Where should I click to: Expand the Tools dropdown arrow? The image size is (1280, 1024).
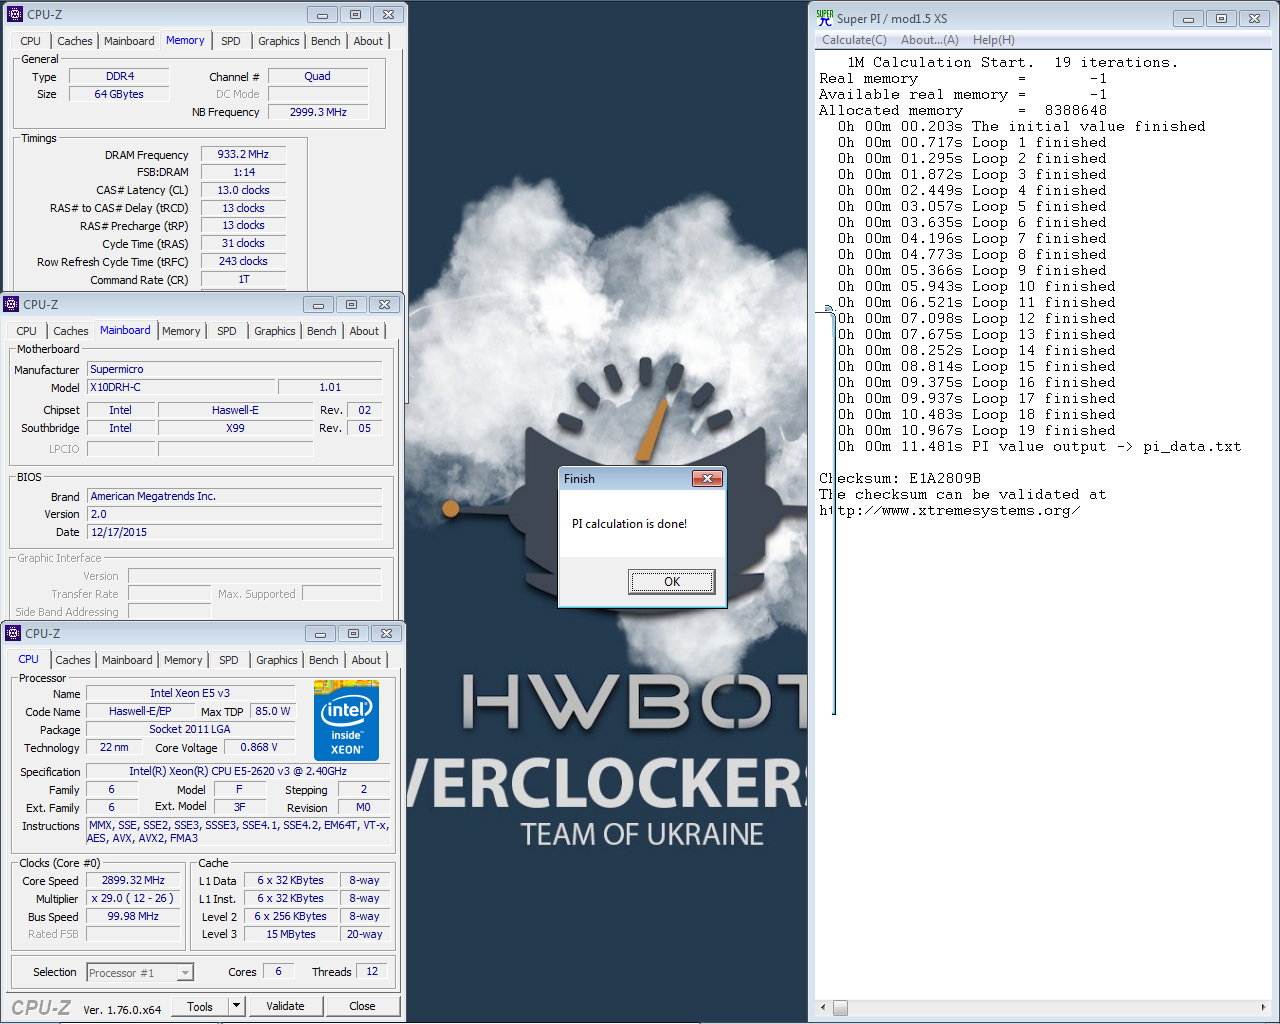click(x=237, y=1006)
